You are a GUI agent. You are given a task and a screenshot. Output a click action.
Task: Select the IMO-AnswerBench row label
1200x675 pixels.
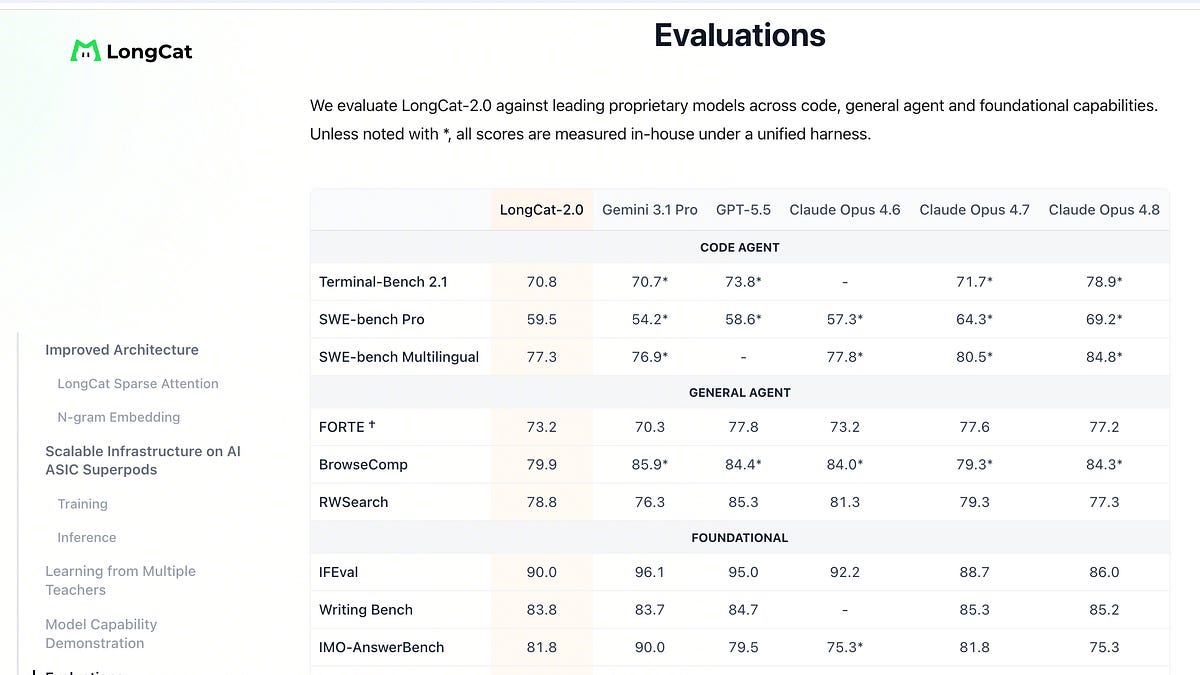381,647
